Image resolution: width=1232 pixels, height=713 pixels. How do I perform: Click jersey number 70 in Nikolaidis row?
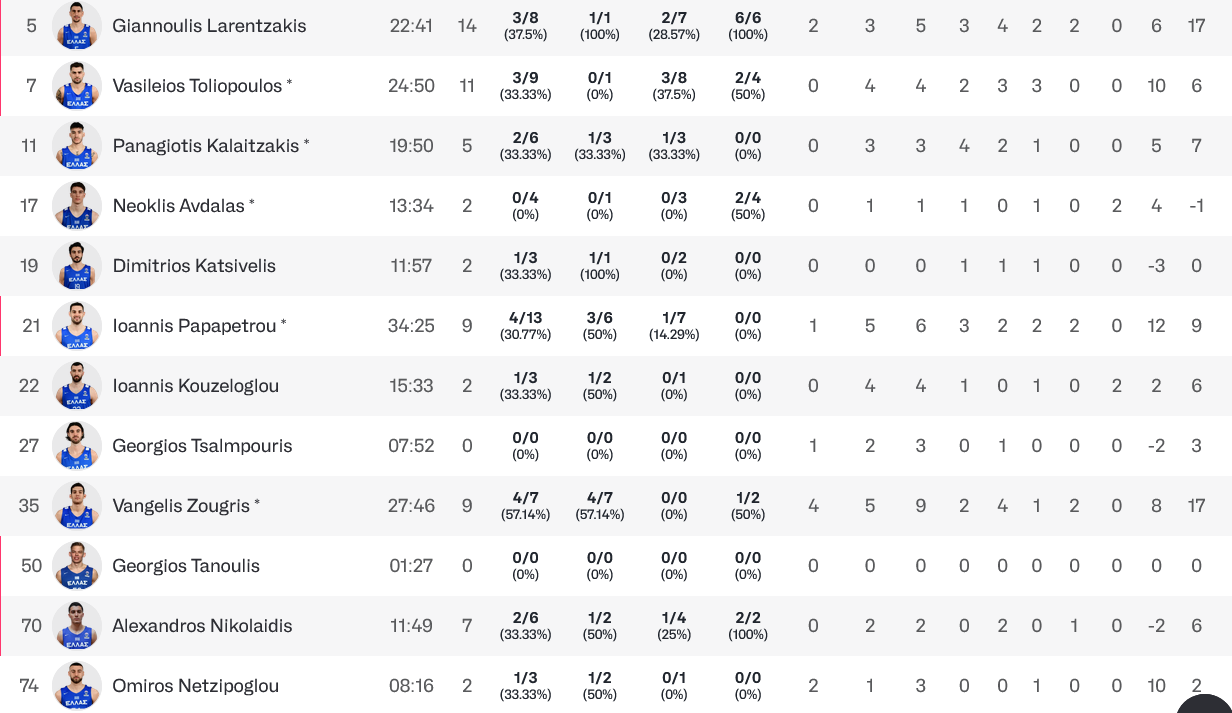pos(31,626)
